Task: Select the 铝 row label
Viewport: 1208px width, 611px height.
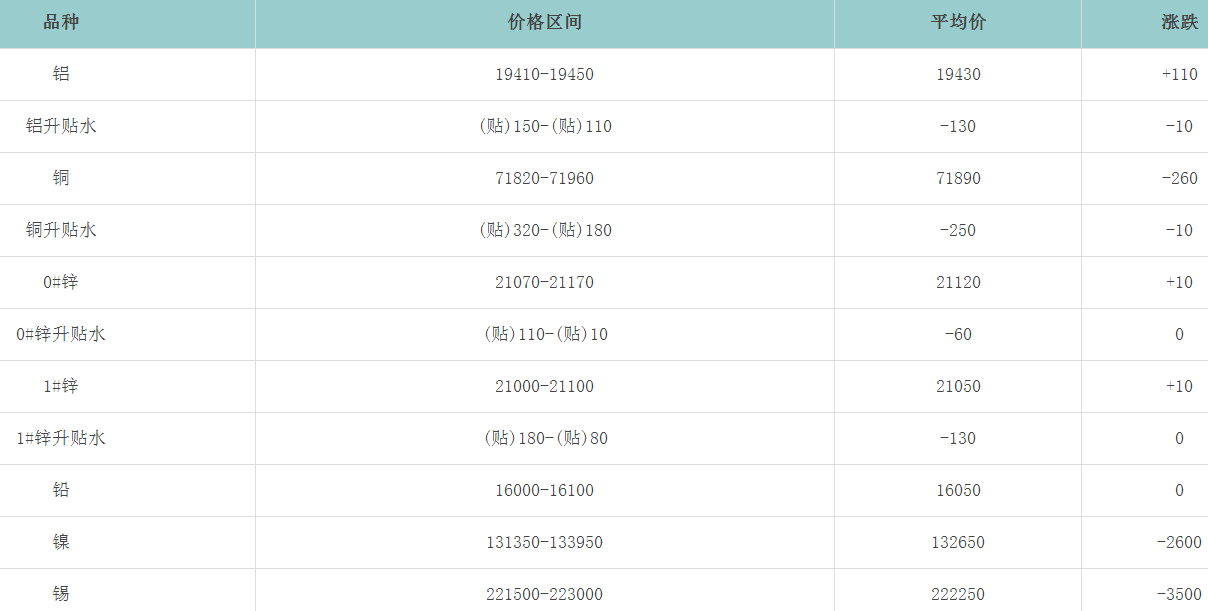Action: point(61,74)
